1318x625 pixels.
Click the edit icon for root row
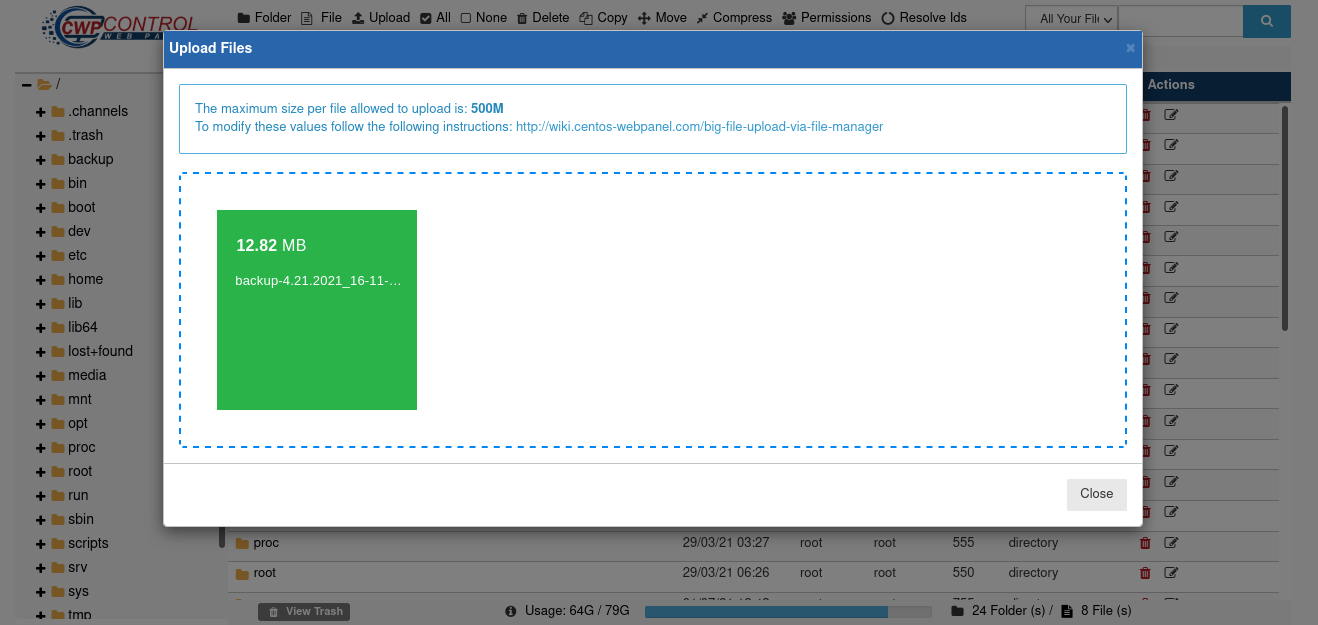tap(1171, 573)
